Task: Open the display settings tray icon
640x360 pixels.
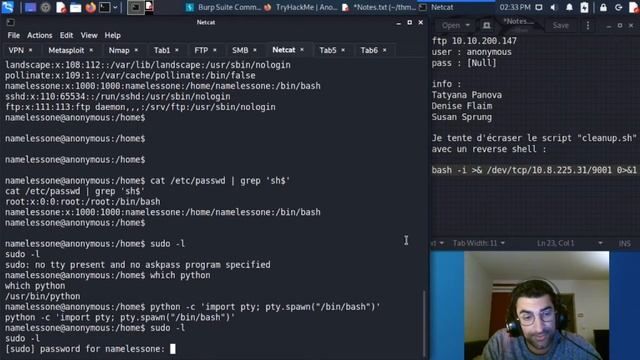Action: pyautogui.click(x=539, y=7)
